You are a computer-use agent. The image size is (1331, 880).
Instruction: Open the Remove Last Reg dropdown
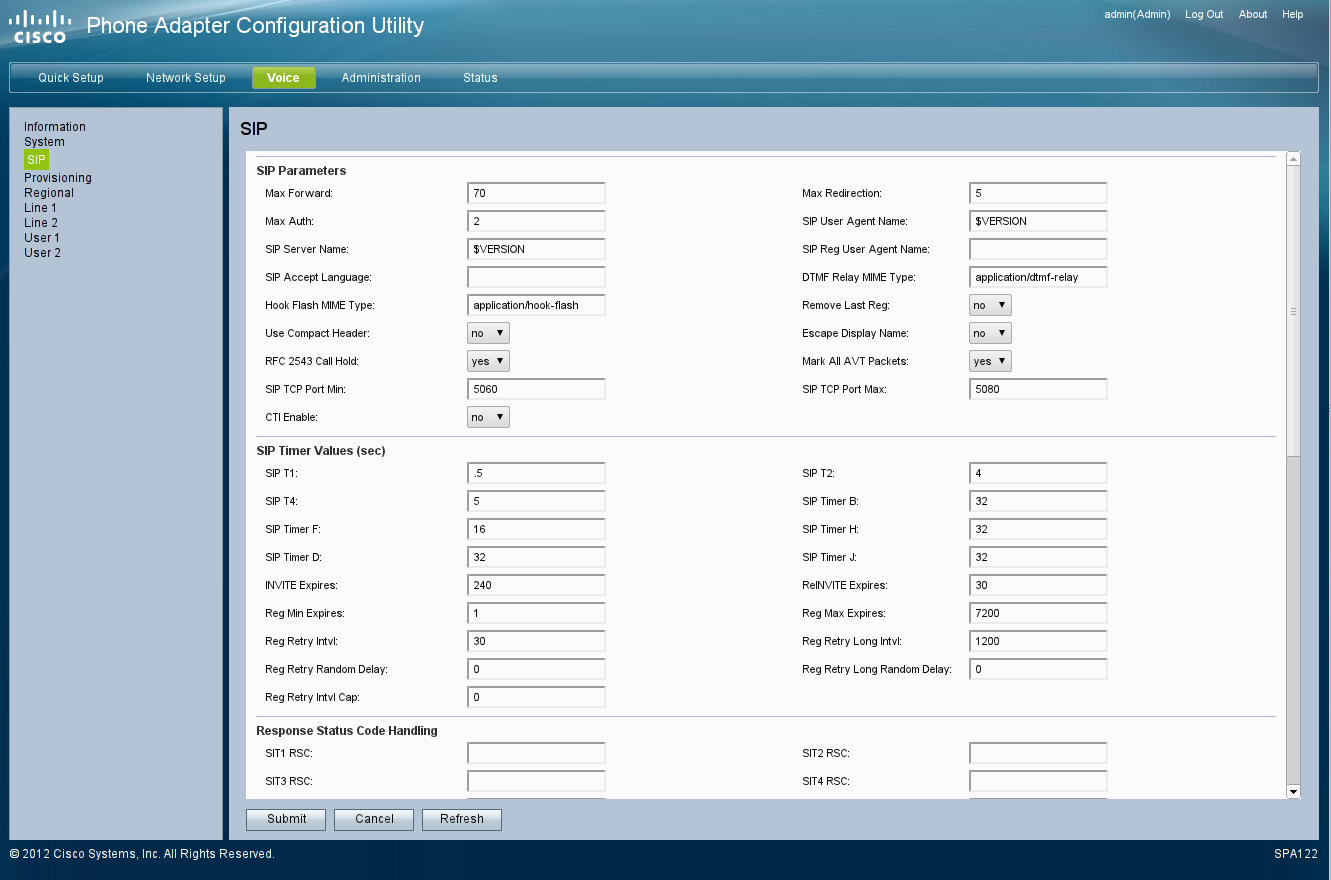coord(989,305)
